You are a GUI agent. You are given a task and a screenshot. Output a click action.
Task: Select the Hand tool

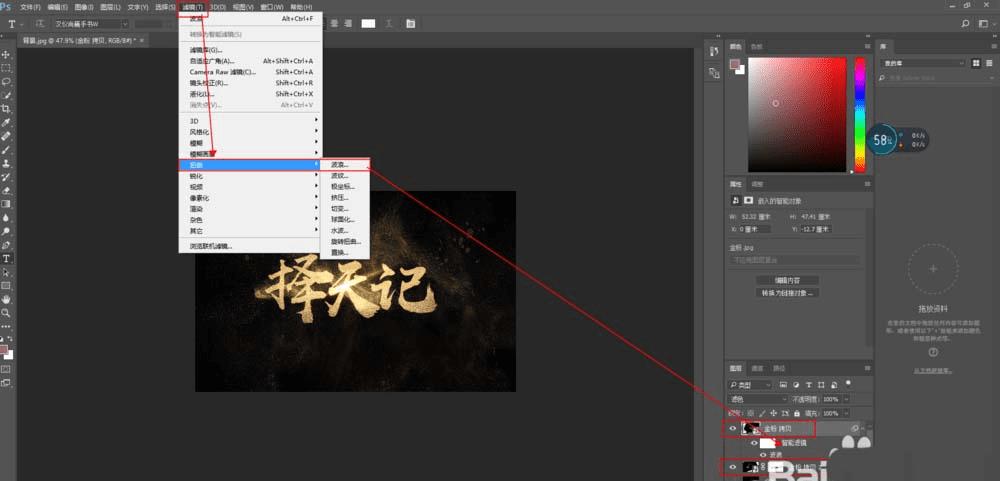coord(6,299)
